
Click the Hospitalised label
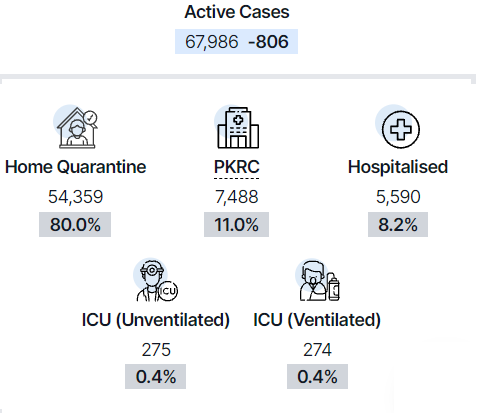point(398,167)
